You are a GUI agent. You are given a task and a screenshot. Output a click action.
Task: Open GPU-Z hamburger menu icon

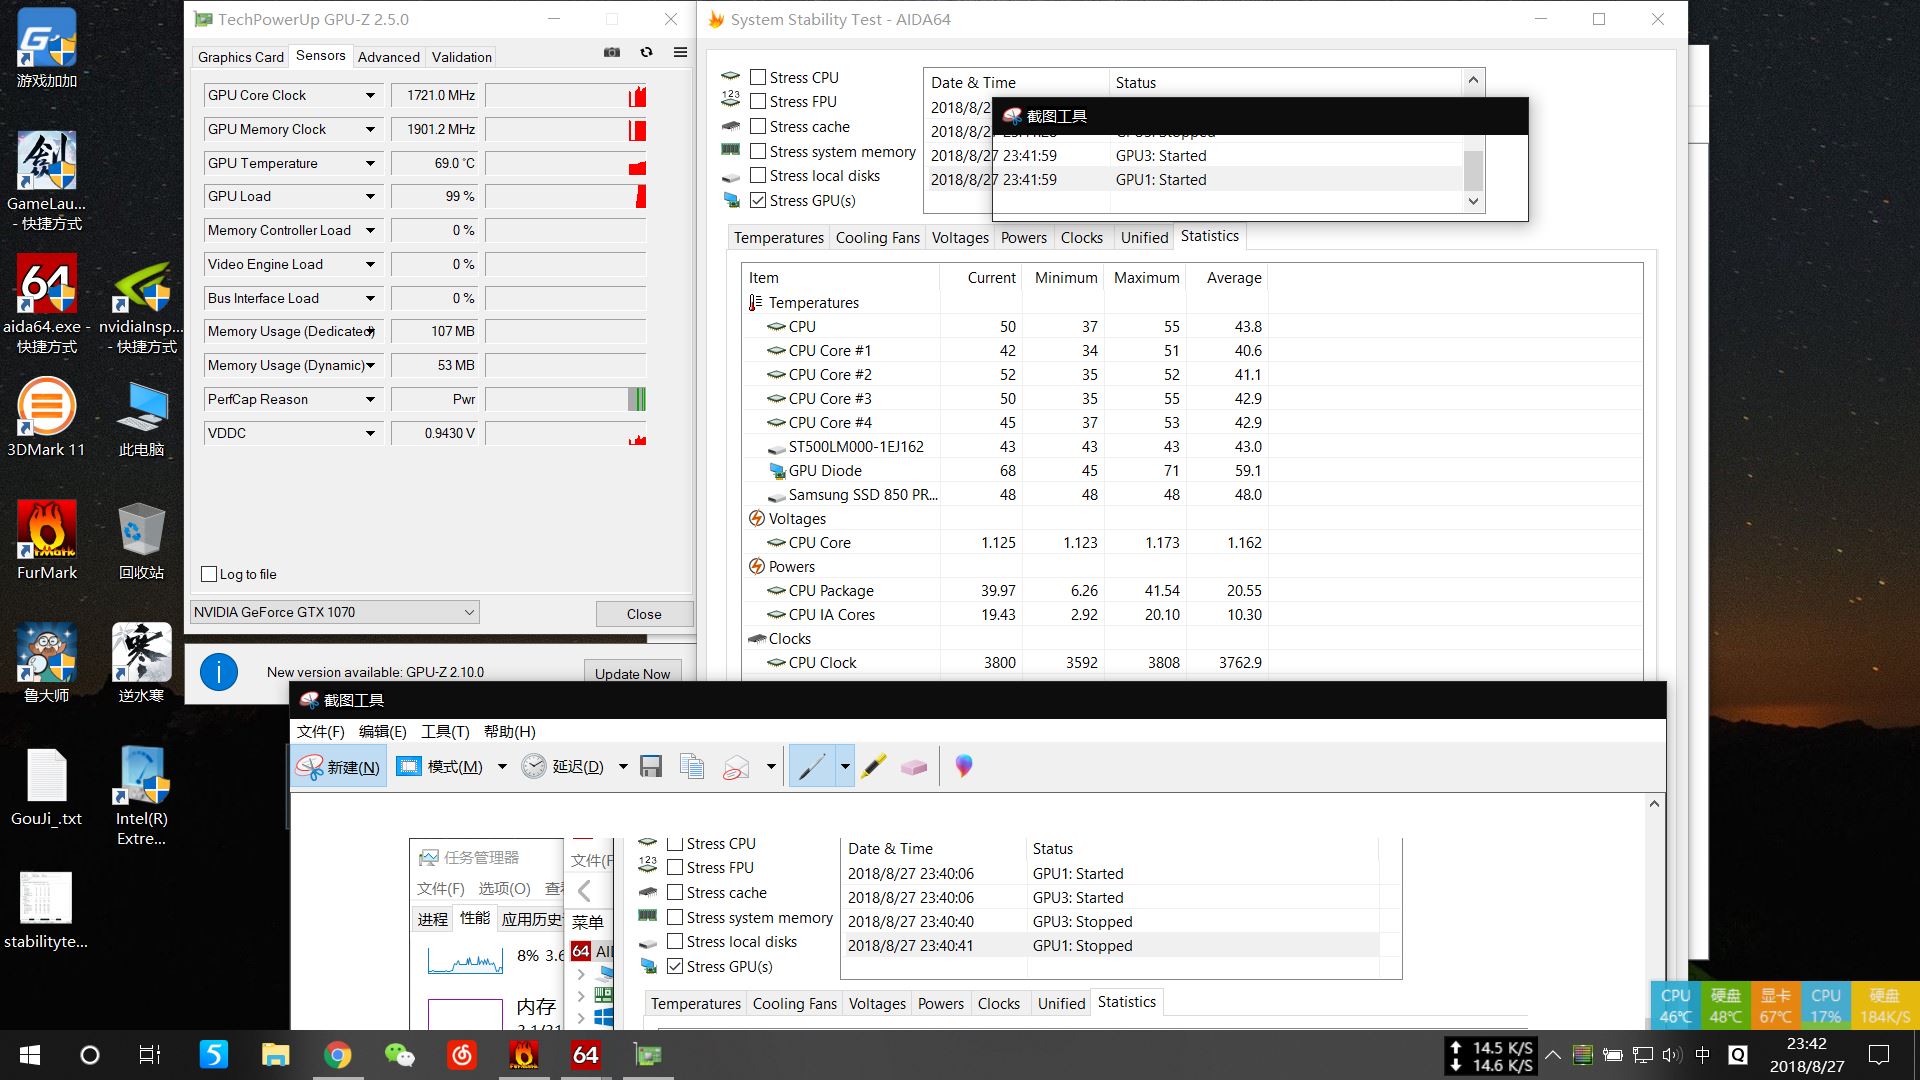[x=680, y=53]
